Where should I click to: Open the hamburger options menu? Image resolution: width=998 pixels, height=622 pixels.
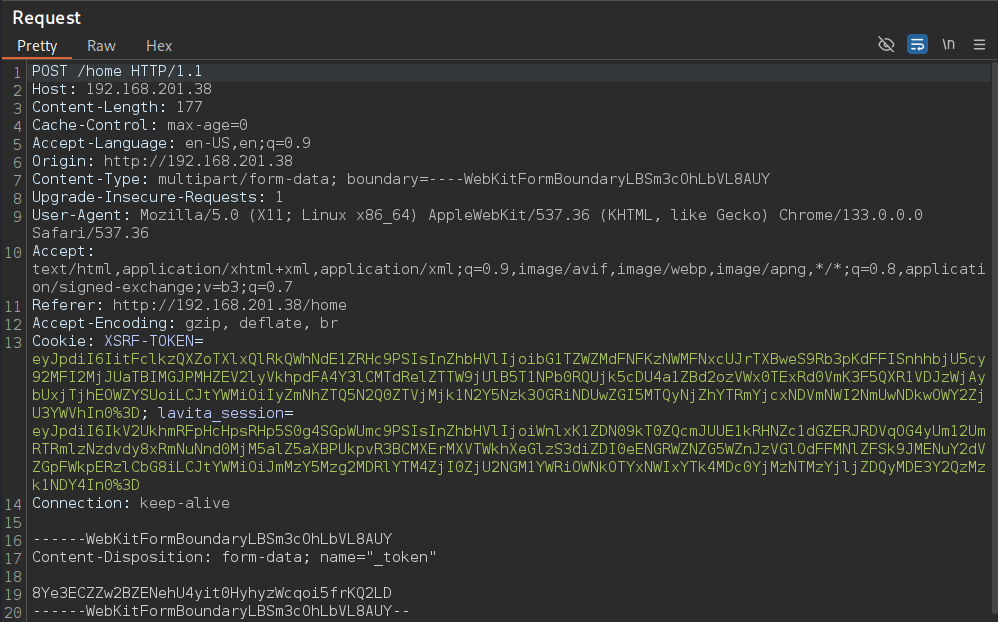click(x=980, y=45)
